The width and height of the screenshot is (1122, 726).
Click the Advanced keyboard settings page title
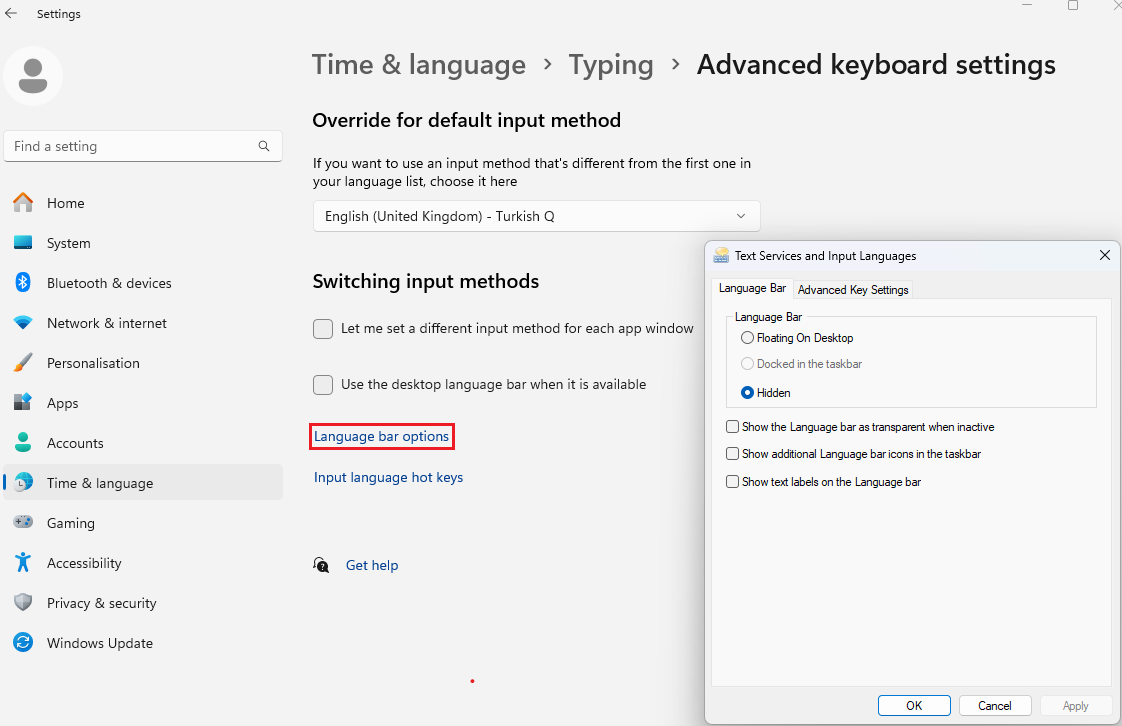pyautogui.click(x=876, y=65)
